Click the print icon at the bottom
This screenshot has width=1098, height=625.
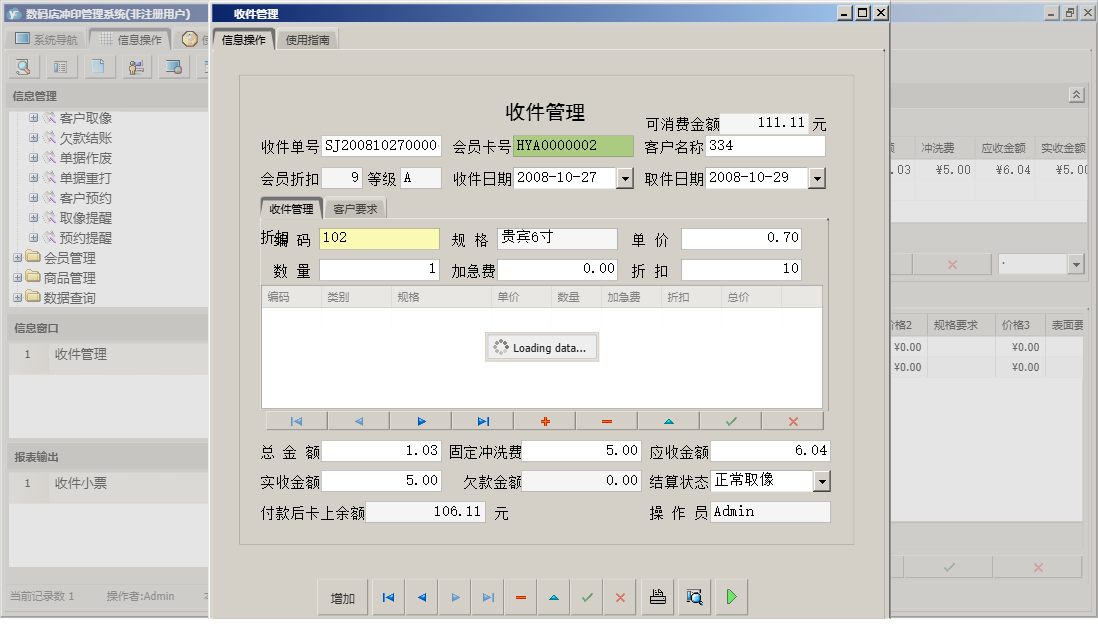pos(657,597)
